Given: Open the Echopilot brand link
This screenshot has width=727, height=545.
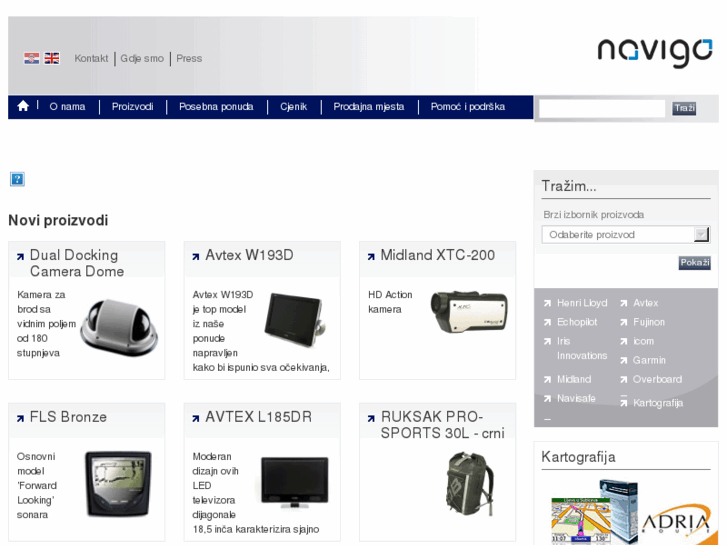Looking at the screenshot, I should point(577,322).
